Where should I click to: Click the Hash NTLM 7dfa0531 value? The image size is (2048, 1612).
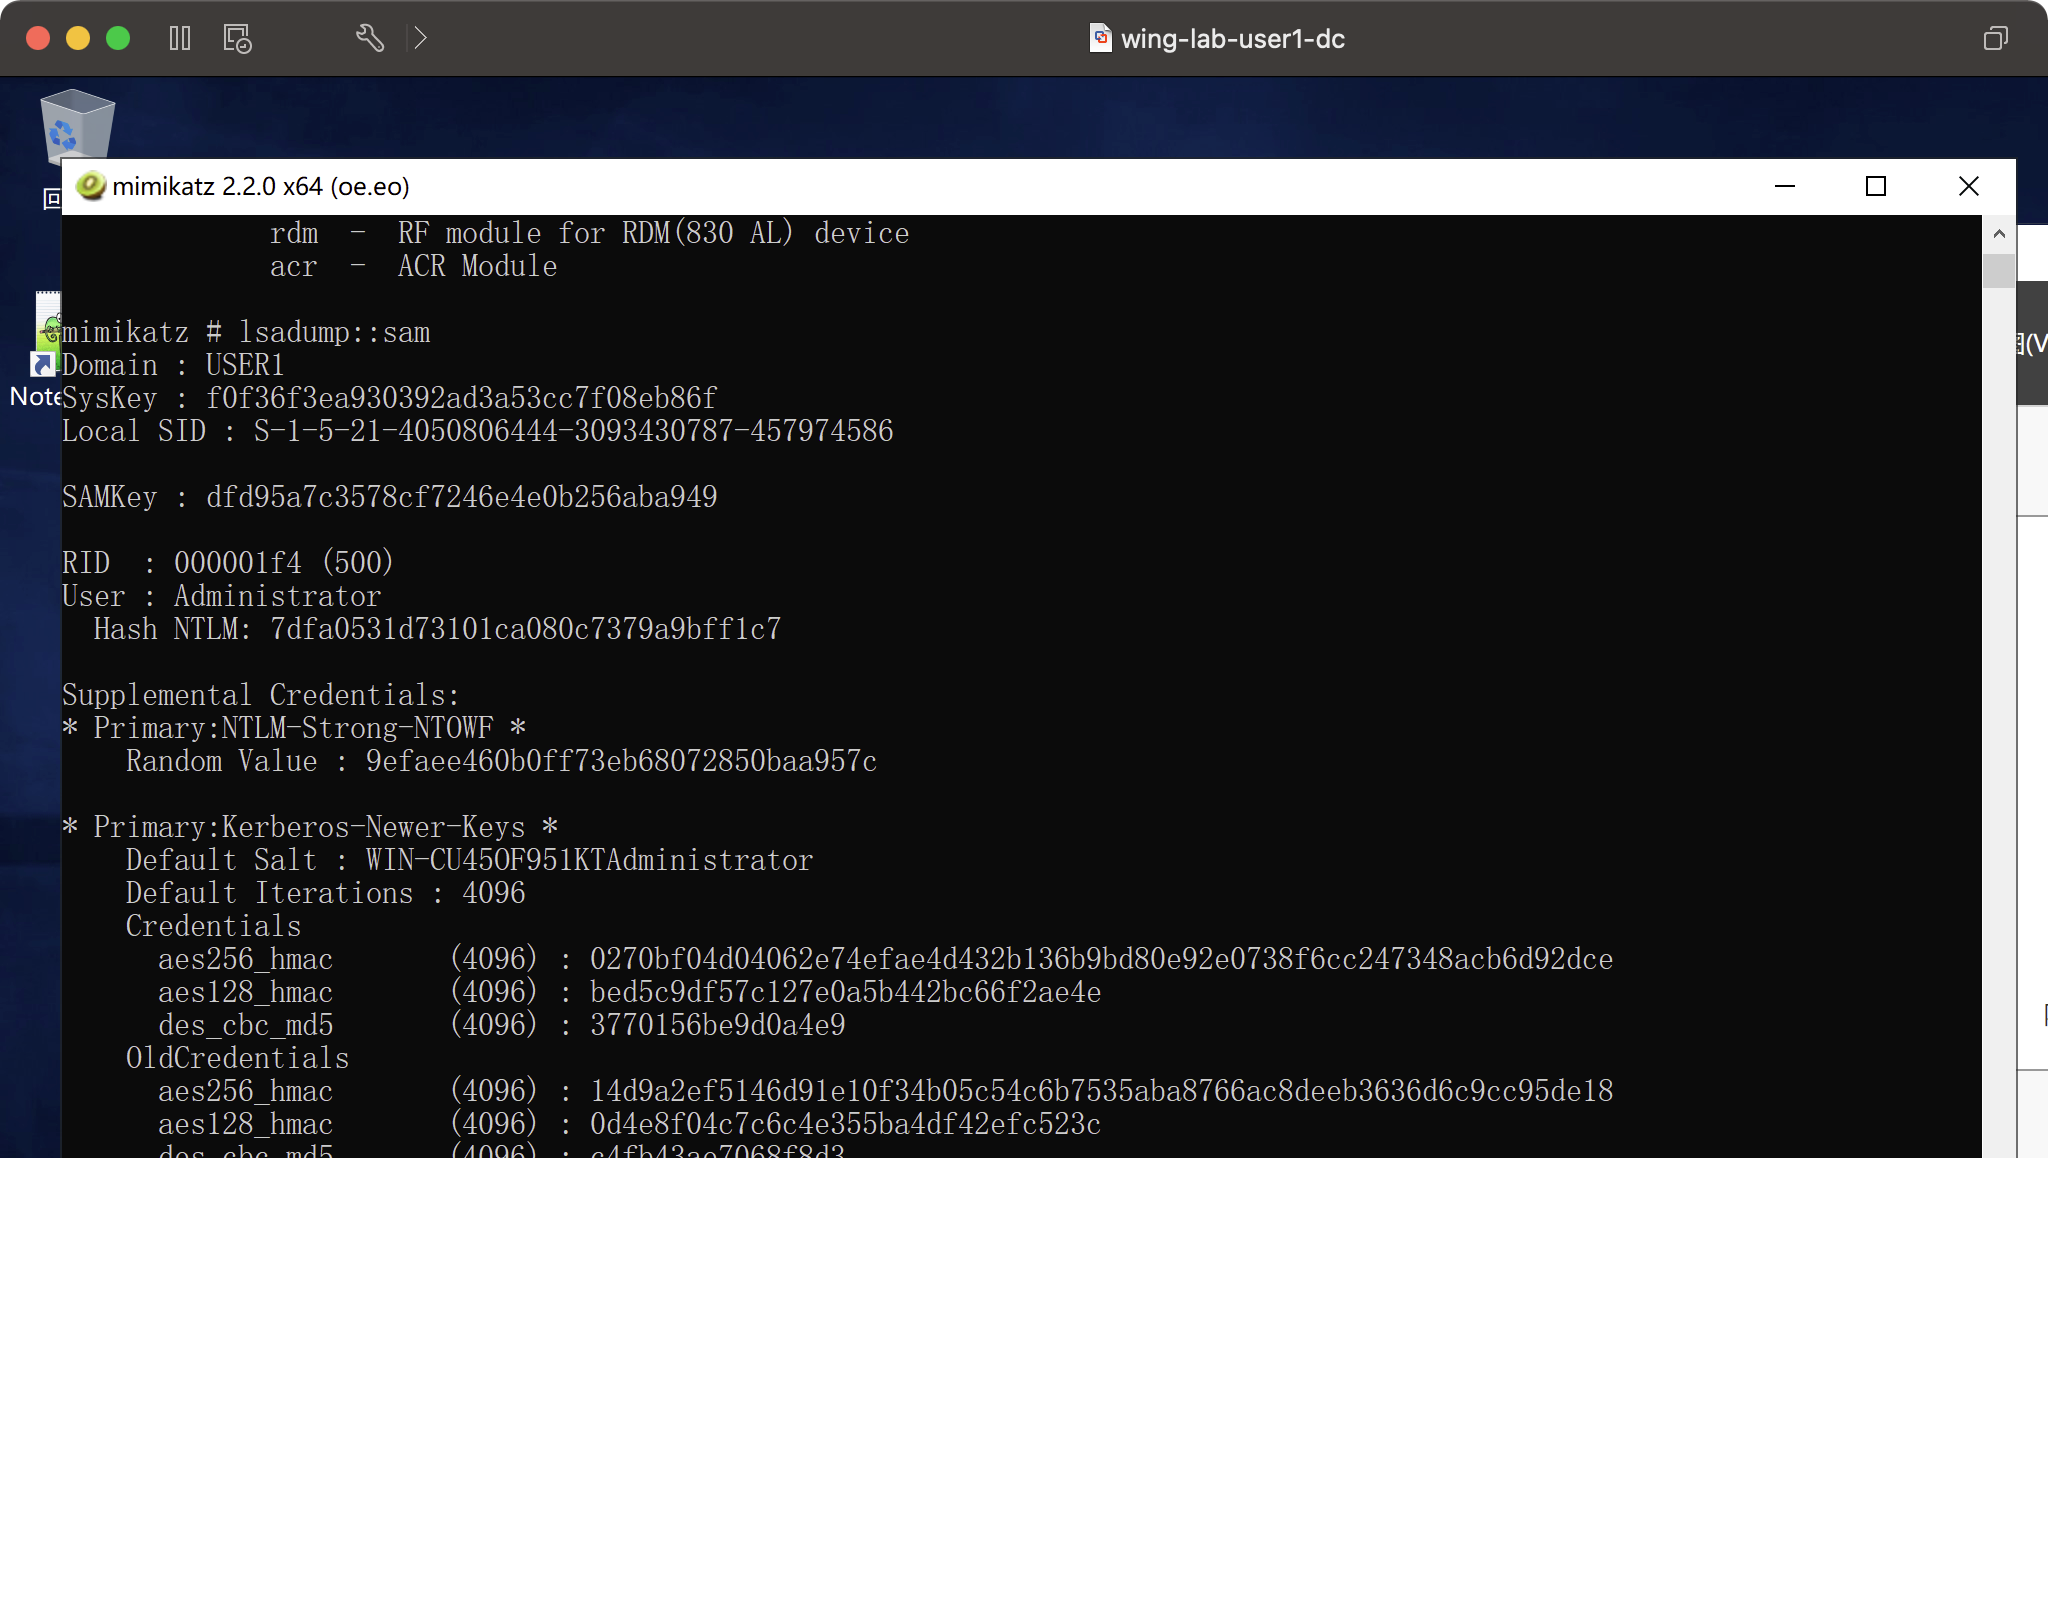pyautogui.click(x=526, y=629)
